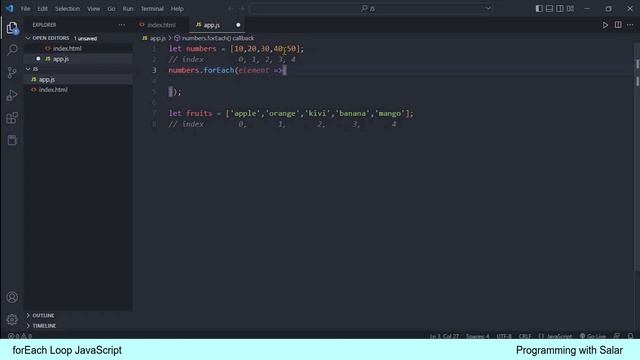This screenshot has height=360, width=640.
Task: Open the notifications bell in status bar
Action: click(x=630, y=336)
